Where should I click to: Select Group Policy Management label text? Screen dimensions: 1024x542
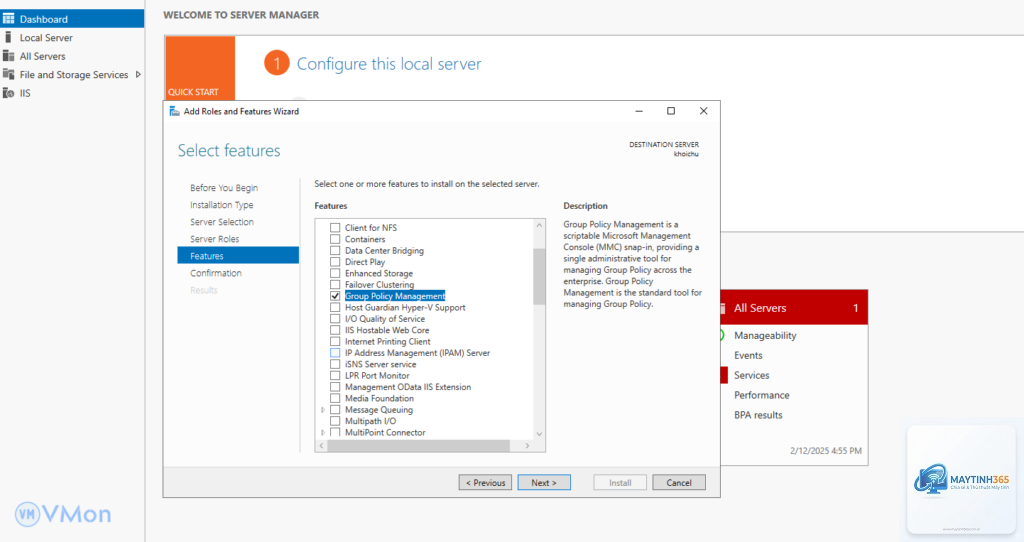(395, 296)
